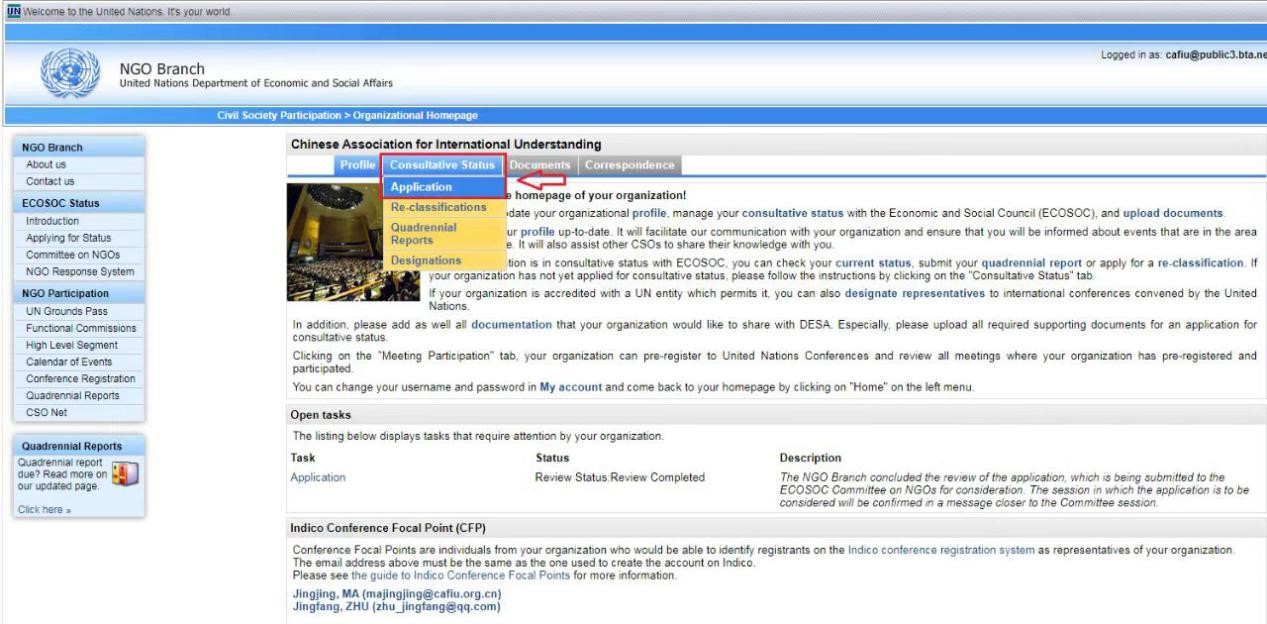
Task: Click the 'upload documents' link
Action: pos(1172,213)
